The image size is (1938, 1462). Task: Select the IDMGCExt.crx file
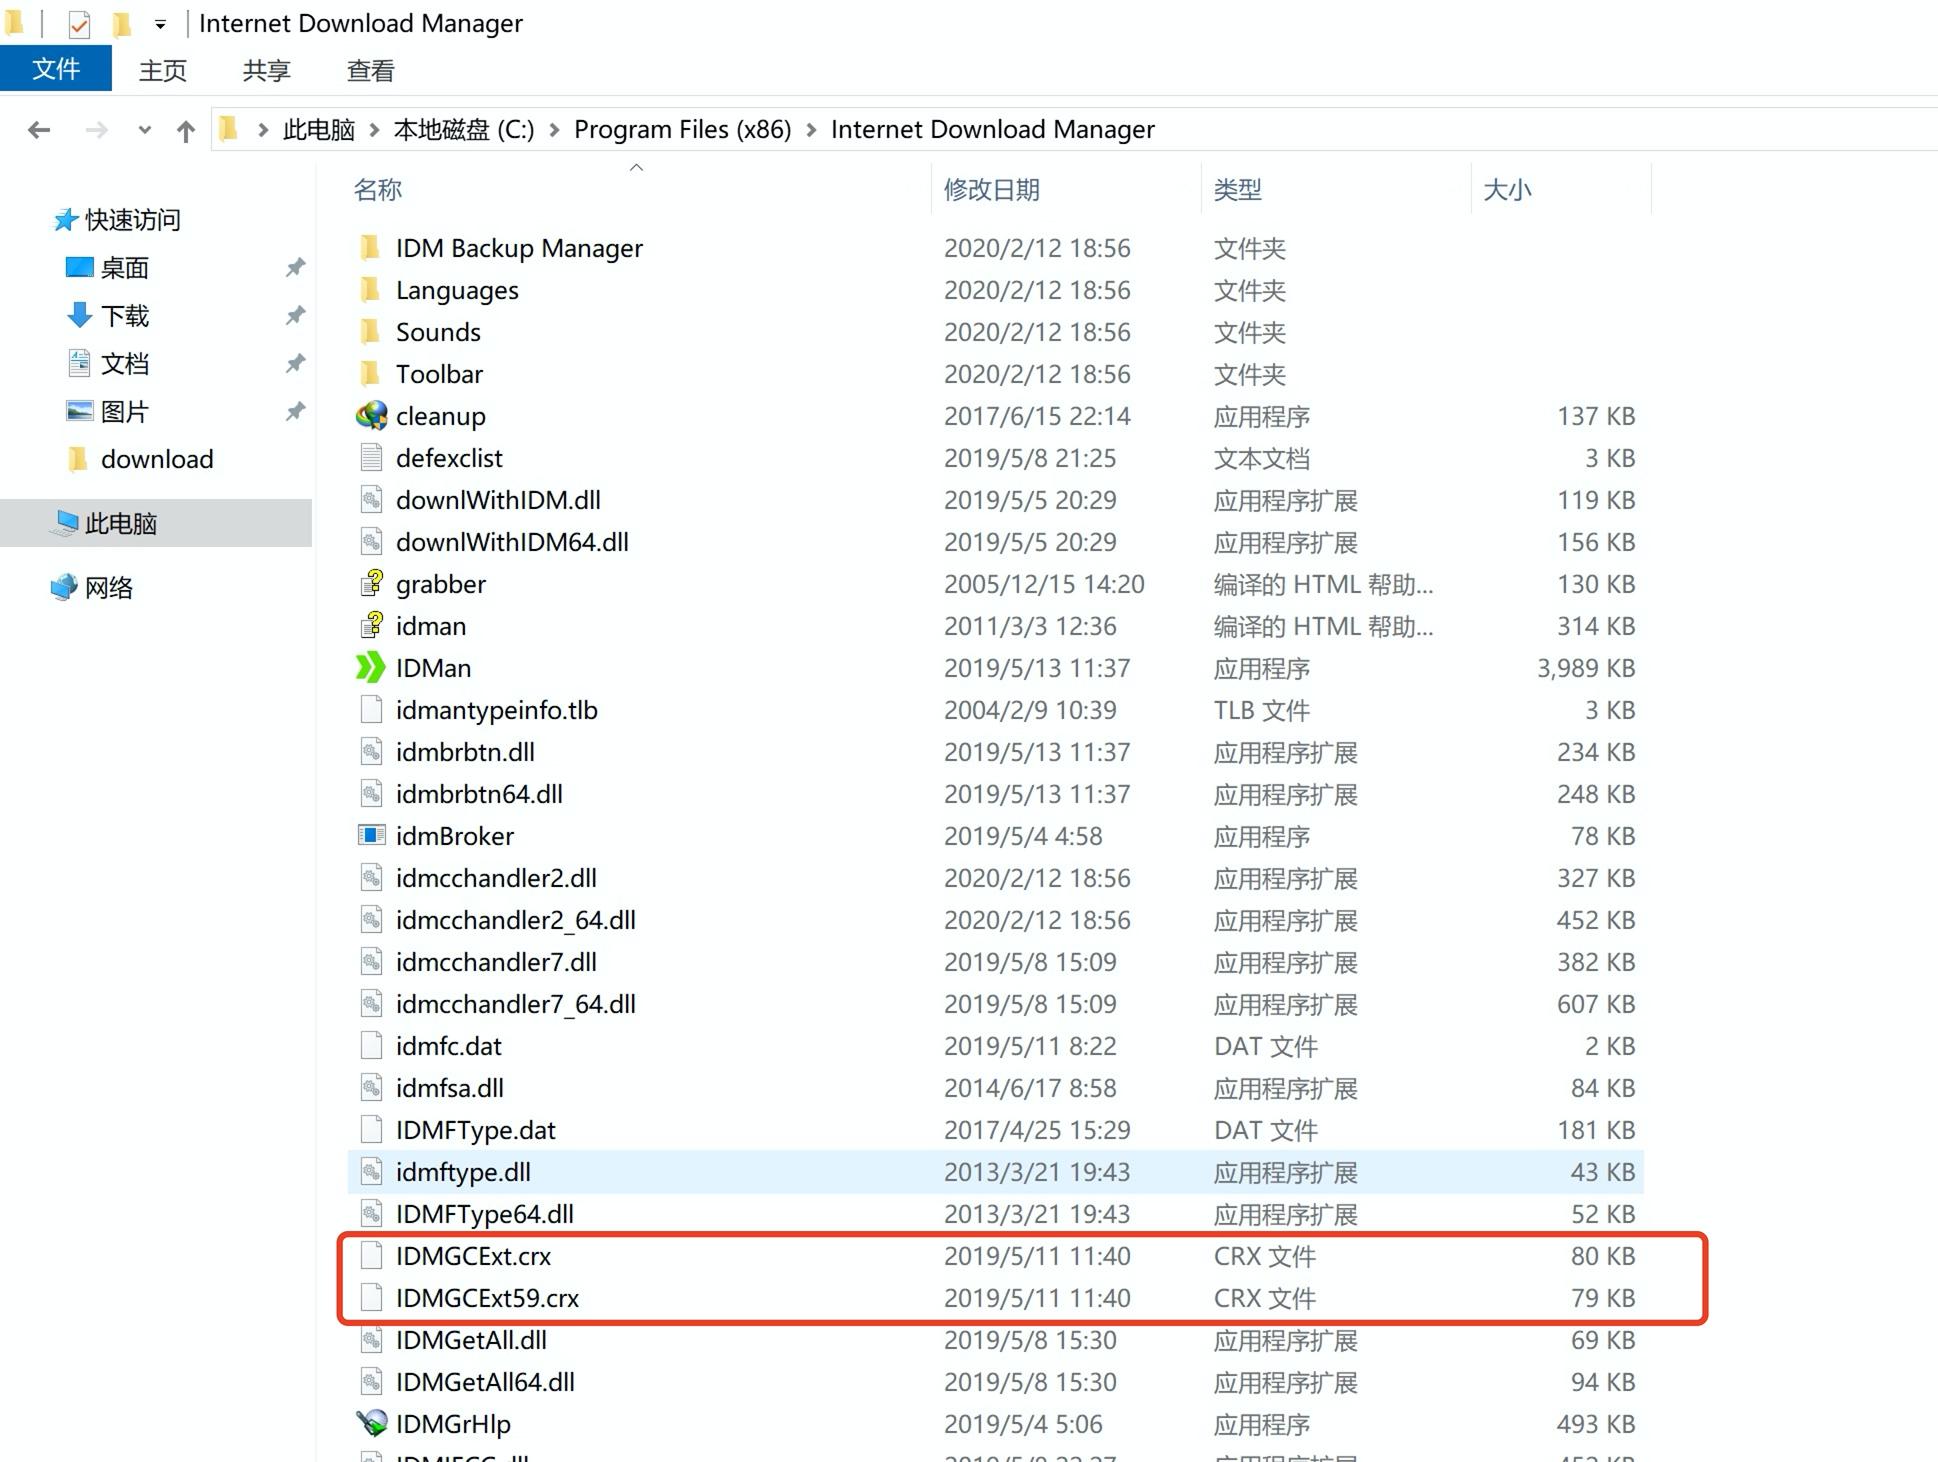point(473,1256)
